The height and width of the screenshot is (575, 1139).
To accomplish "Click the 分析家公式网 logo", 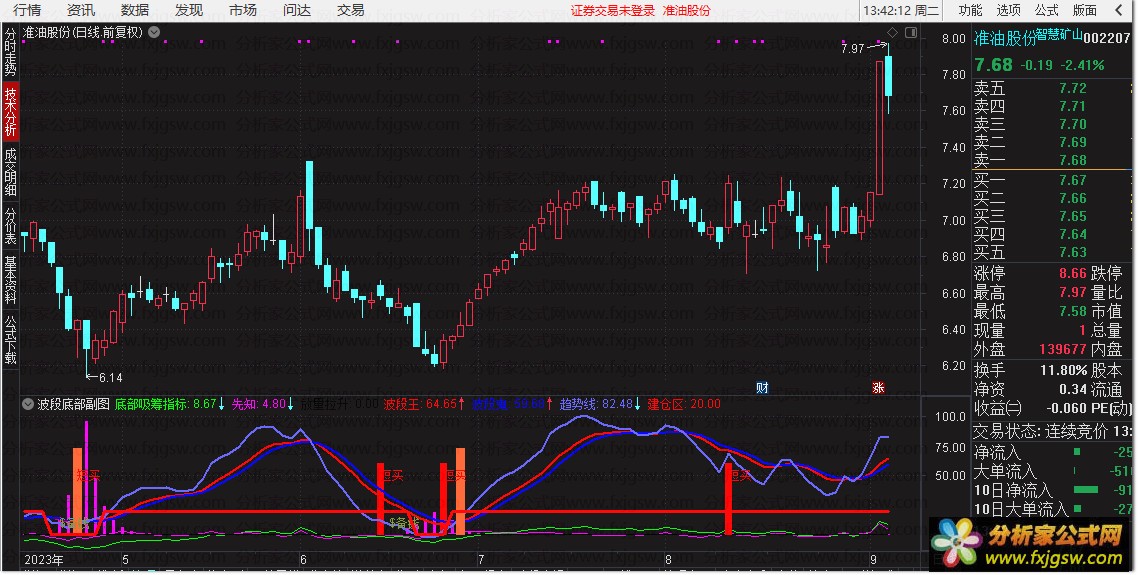I will 1029,545.
